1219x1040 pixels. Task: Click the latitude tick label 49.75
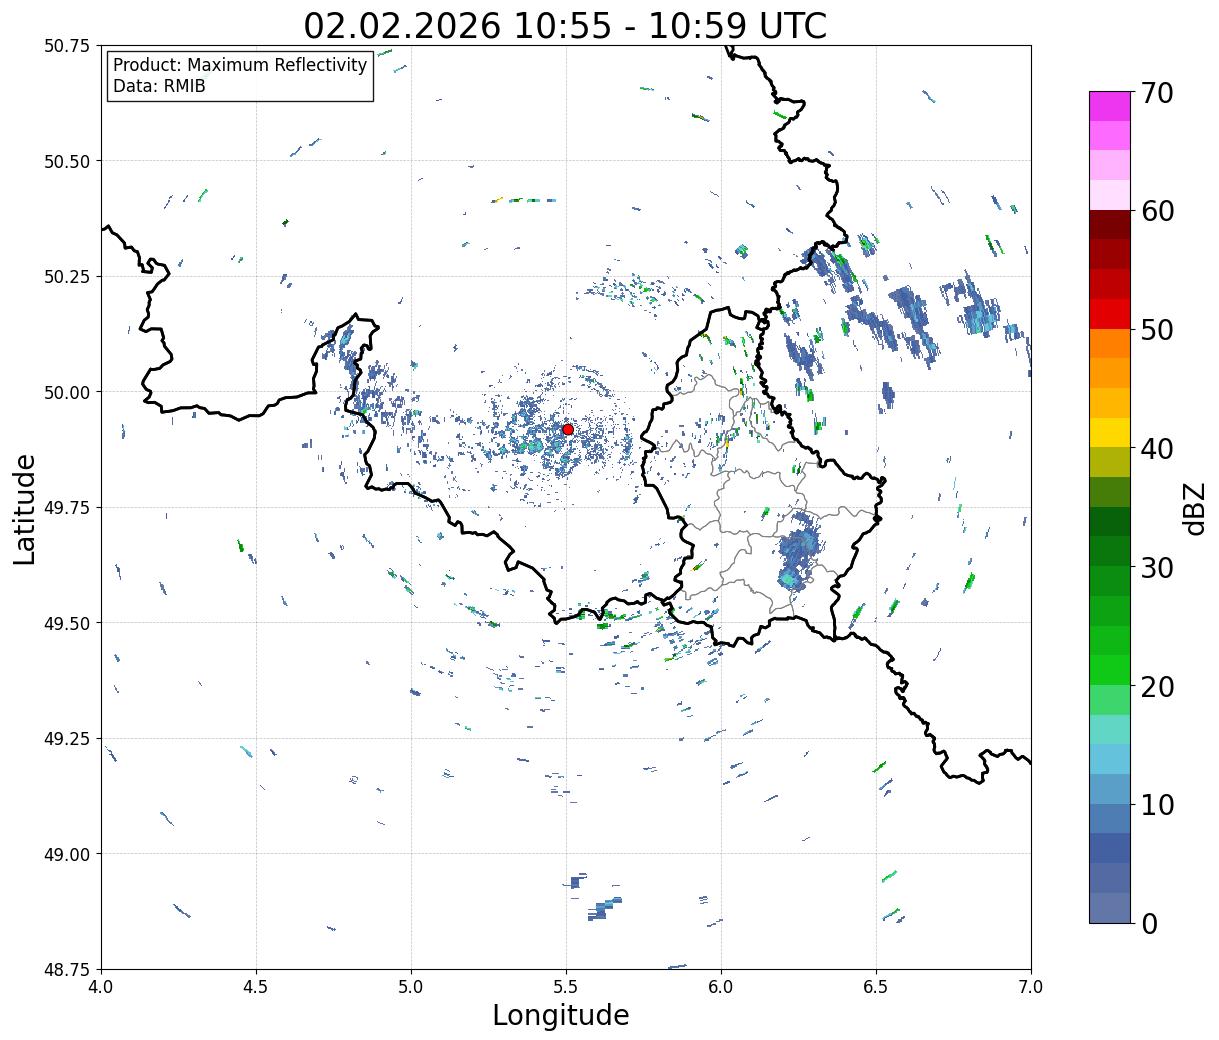pyautogui.click(x=67, y=508)
